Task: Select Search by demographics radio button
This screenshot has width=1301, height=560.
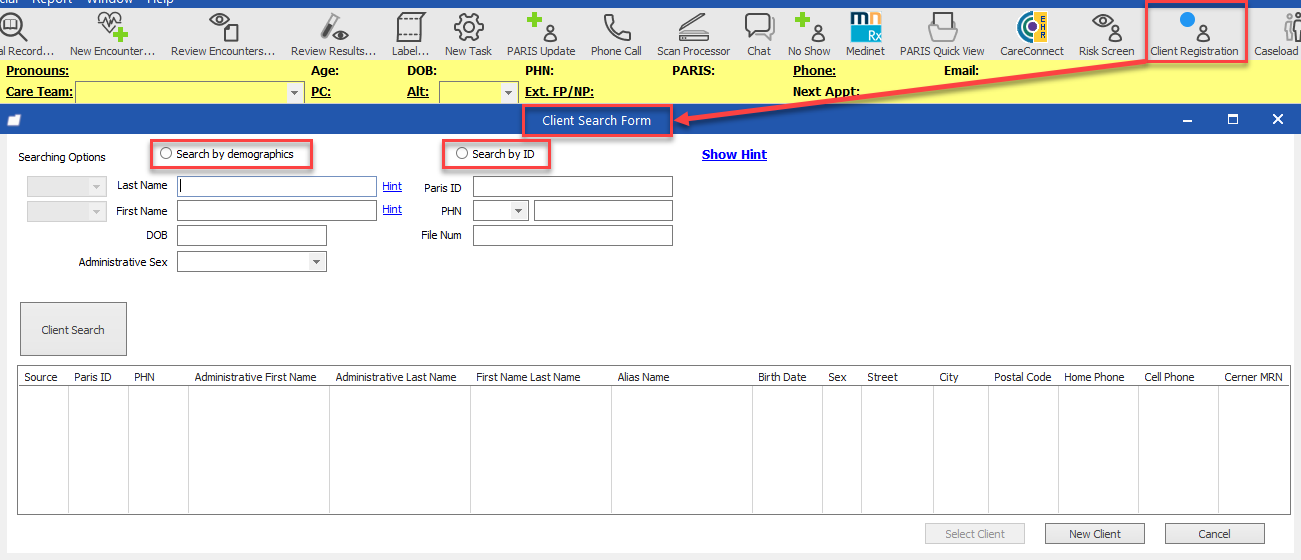Action: click(166, 154)
